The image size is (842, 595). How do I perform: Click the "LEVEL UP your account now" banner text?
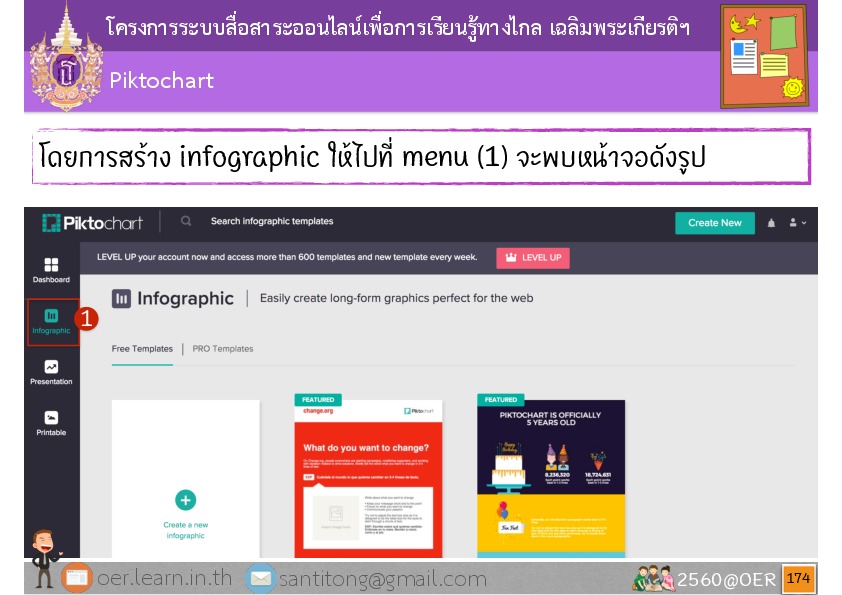[x=287, y=257]
